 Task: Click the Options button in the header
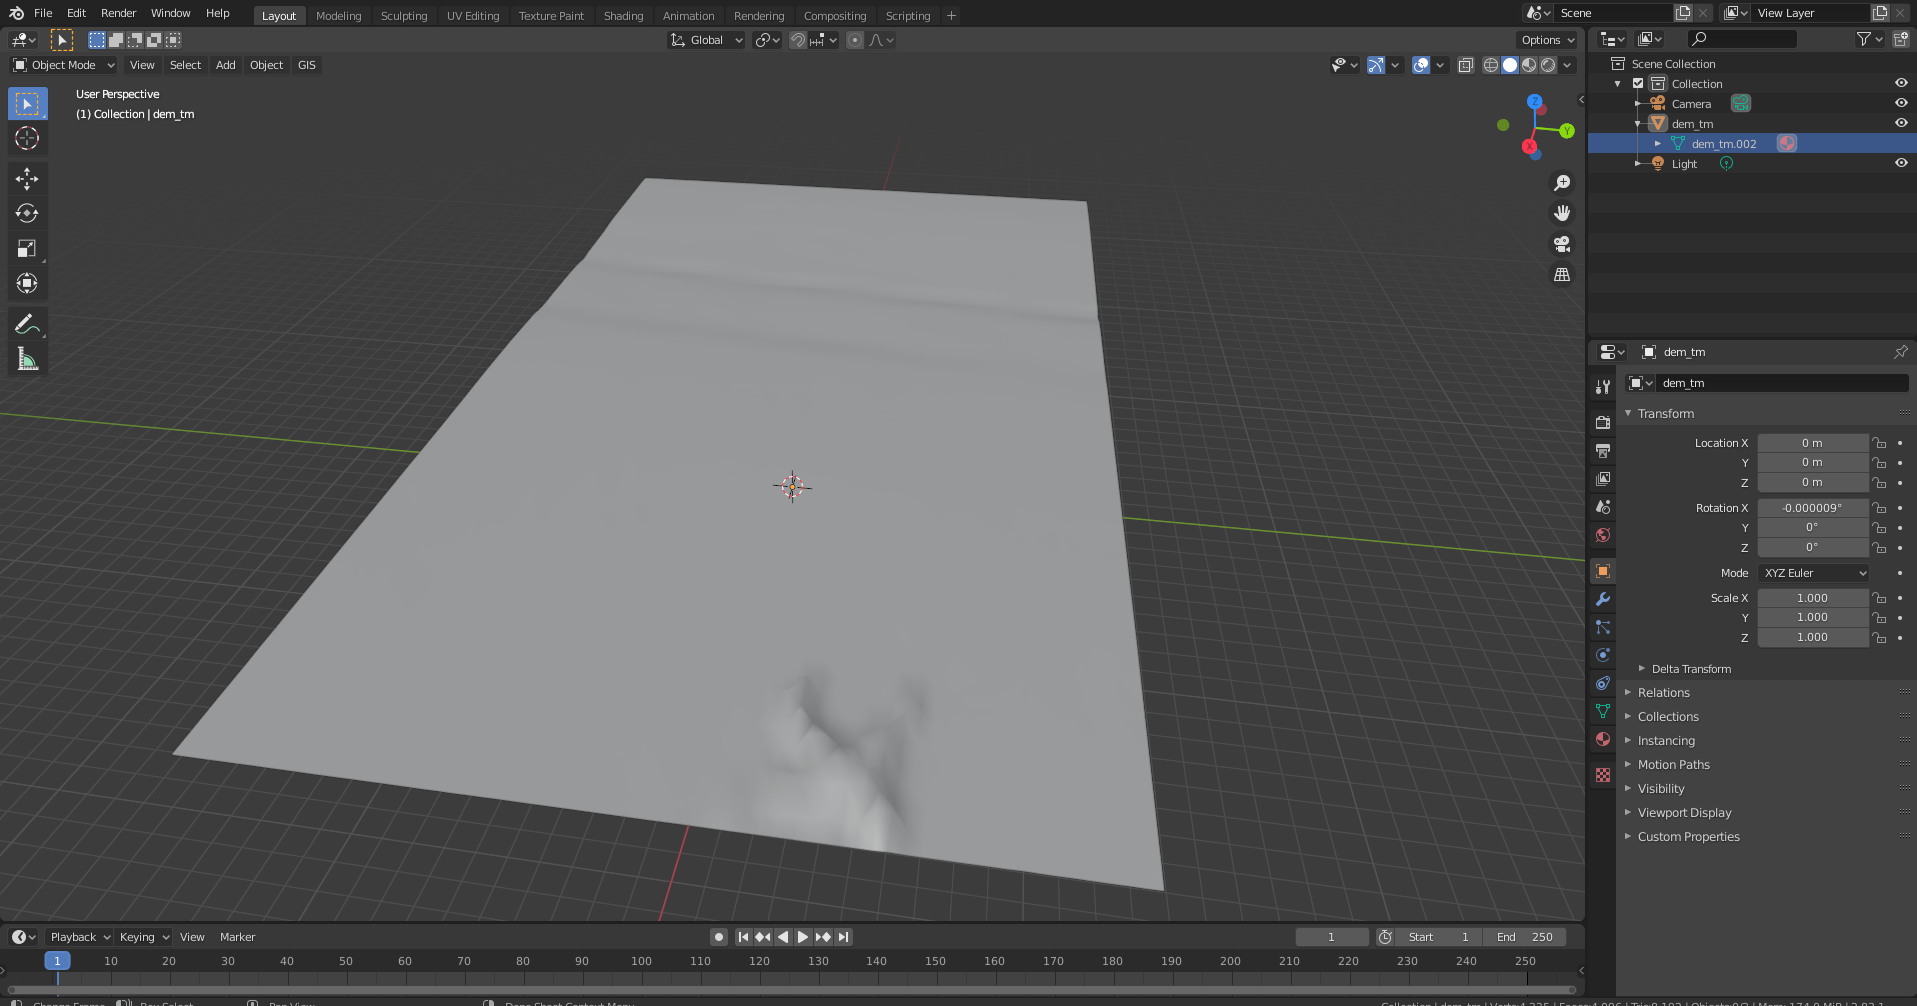click(x=1545, y=40)
